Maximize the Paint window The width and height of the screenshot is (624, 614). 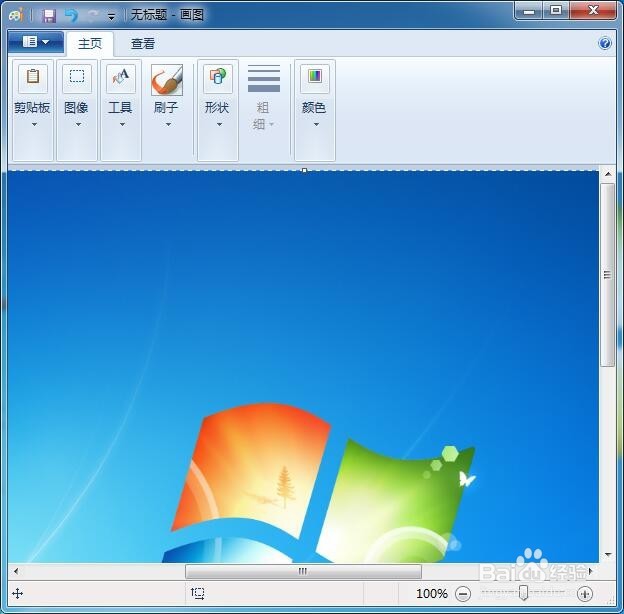coord(556,11)
